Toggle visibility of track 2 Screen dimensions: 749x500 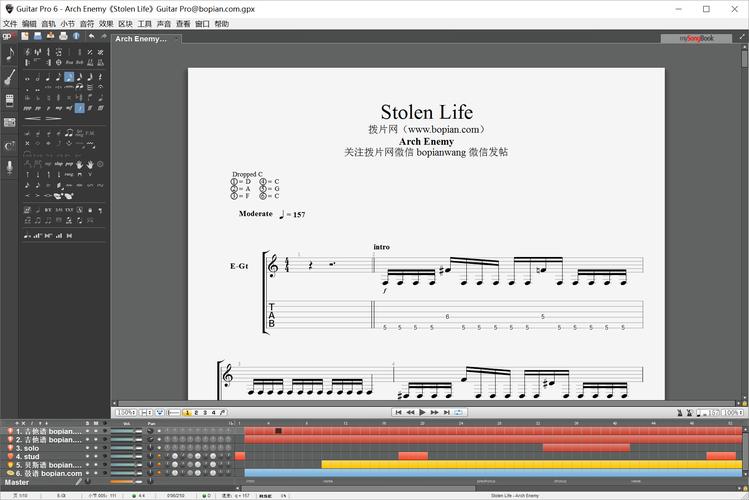pos(105,439)
